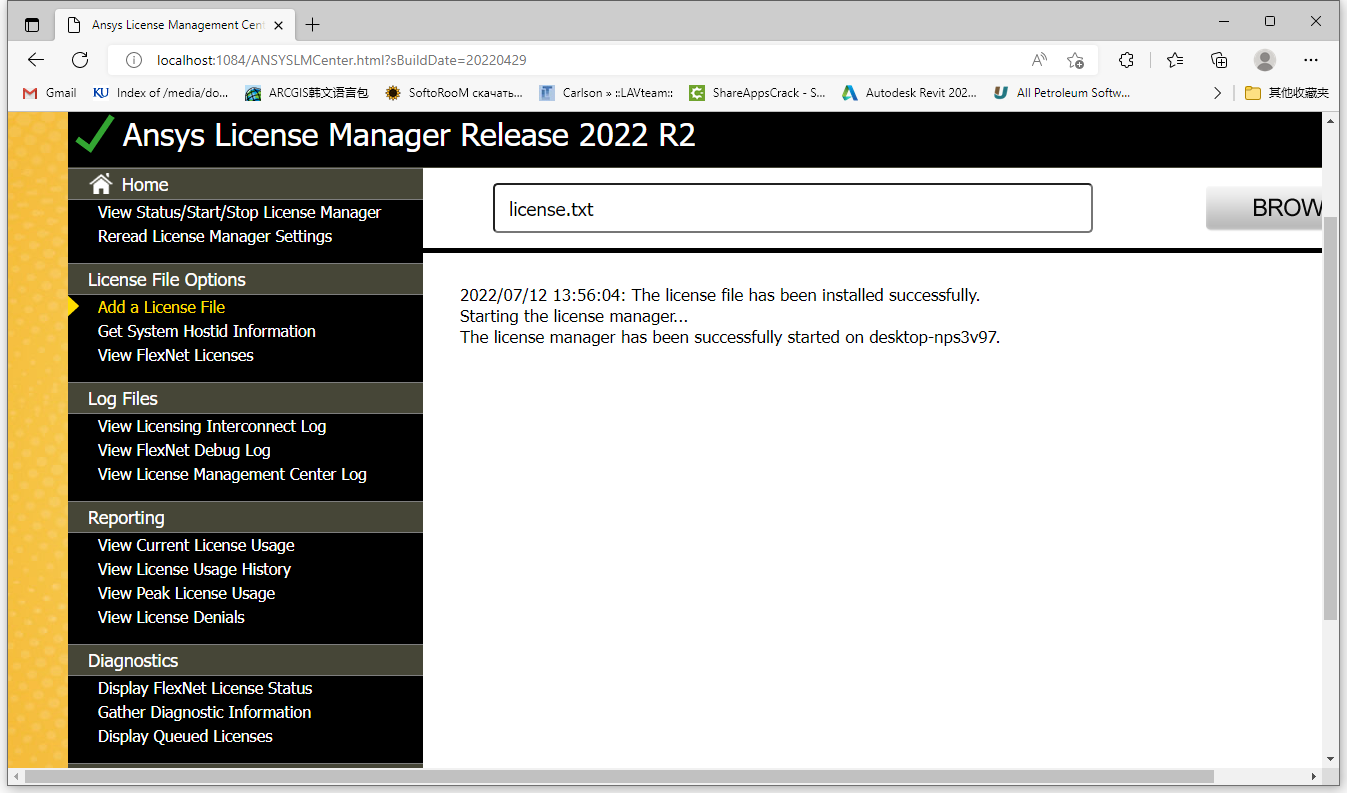Open Gmail bookmark
Viewport: 1347px width, 793px height.
pos(49,93)
